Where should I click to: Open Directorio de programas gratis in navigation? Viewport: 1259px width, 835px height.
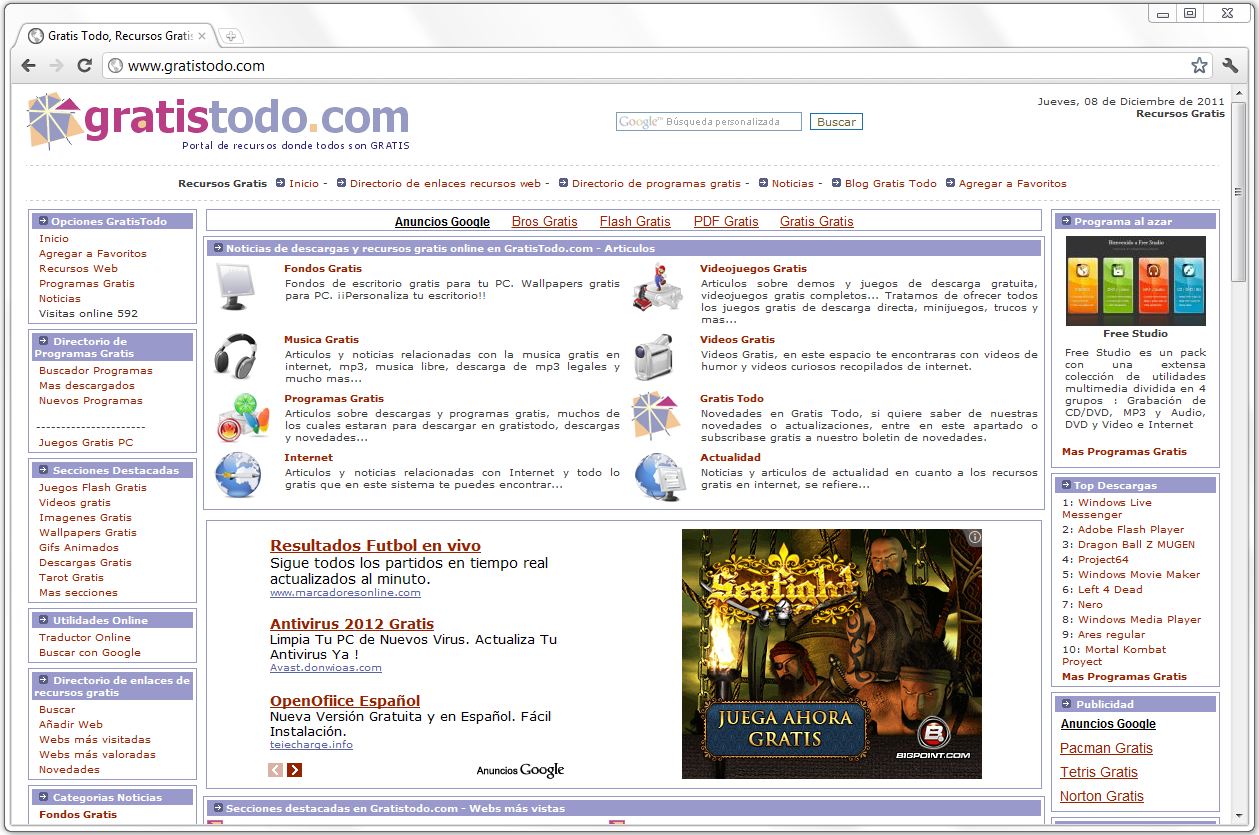click(x=656, y=184)
